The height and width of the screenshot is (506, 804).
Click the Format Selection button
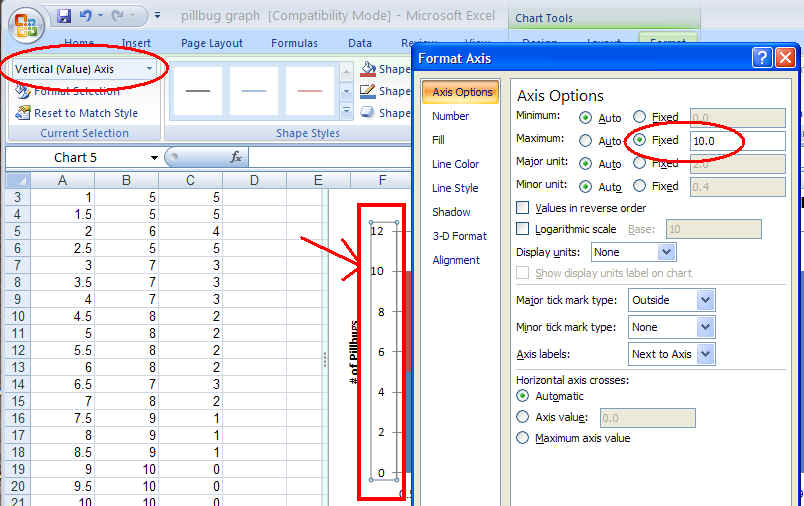(68, 92)
